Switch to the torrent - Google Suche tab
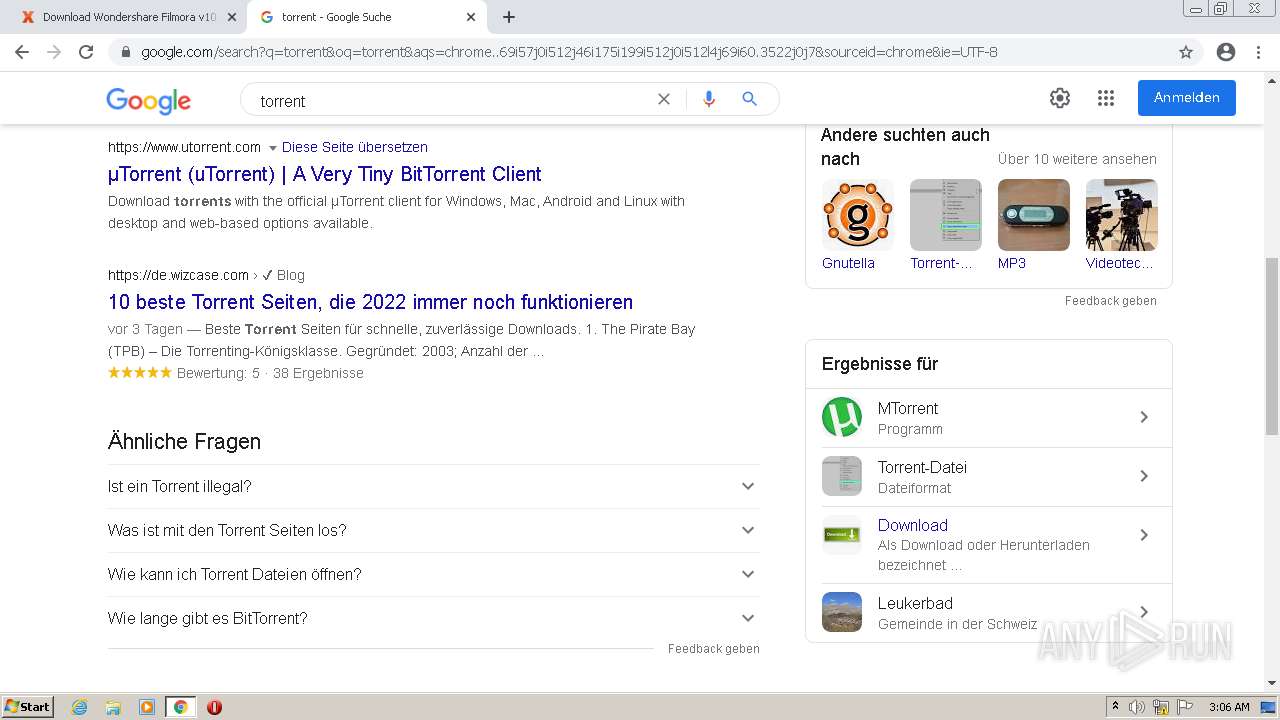 point(367,17)
